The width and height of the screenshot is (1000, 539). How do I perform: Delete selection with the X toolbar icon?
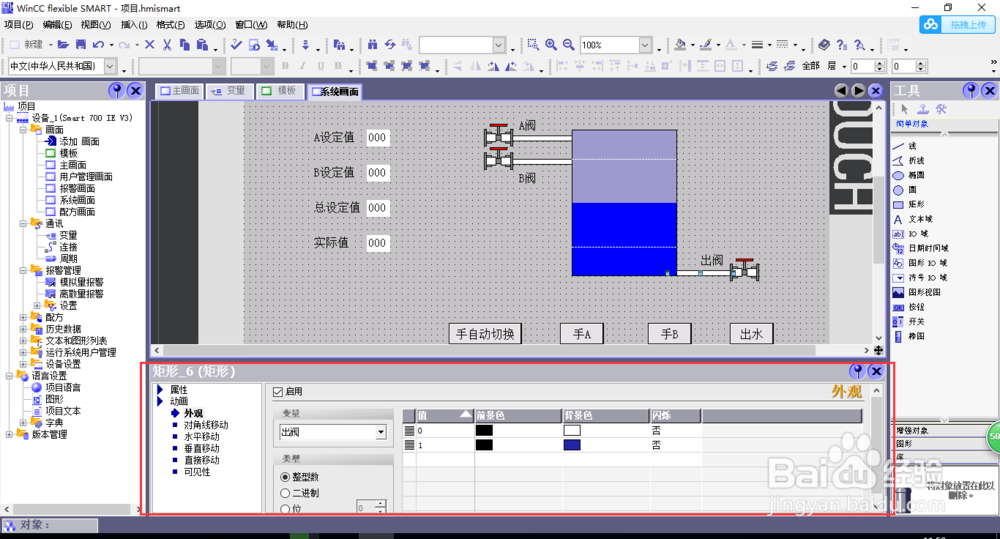(x=150, y=45)
